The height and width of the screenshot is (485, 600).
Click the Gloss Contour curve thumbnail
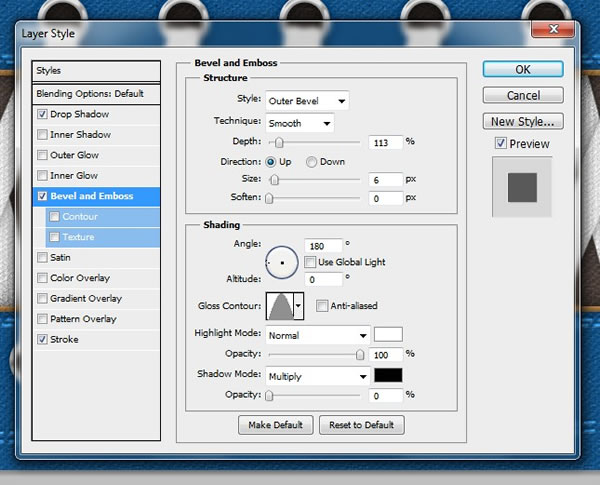click(280, 306)
